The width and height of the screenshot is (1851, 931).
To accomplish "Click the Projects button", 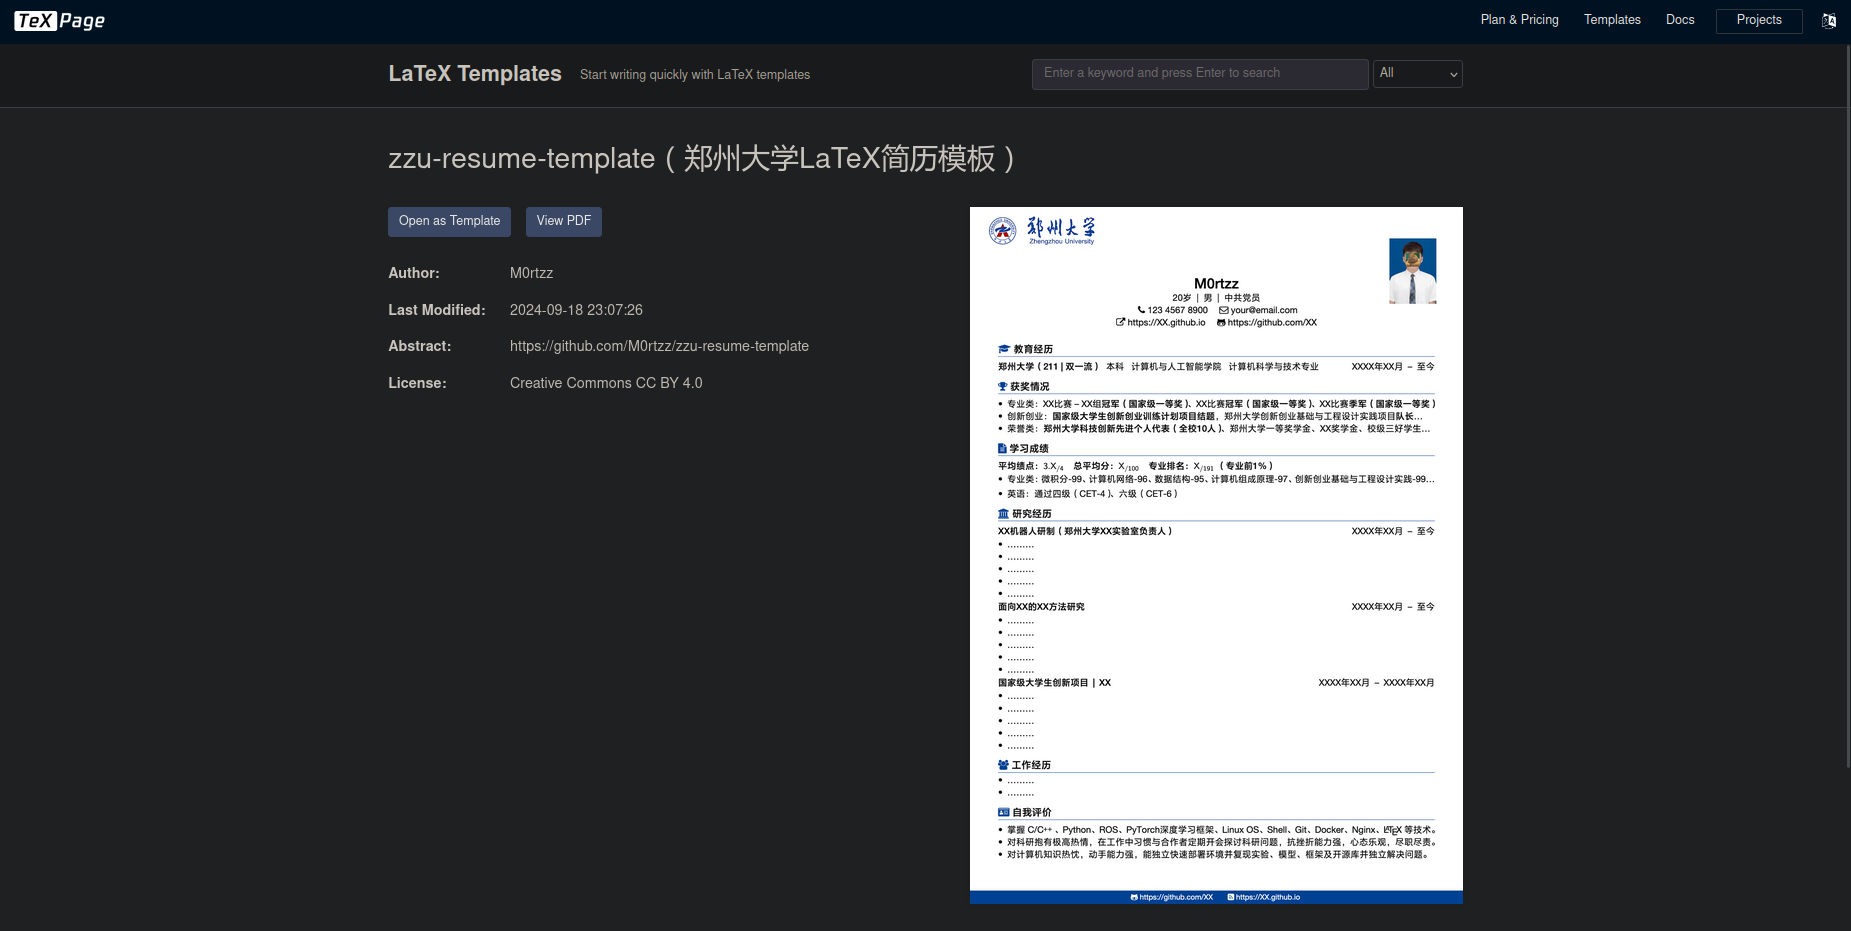I will (x=1758, y=20).
